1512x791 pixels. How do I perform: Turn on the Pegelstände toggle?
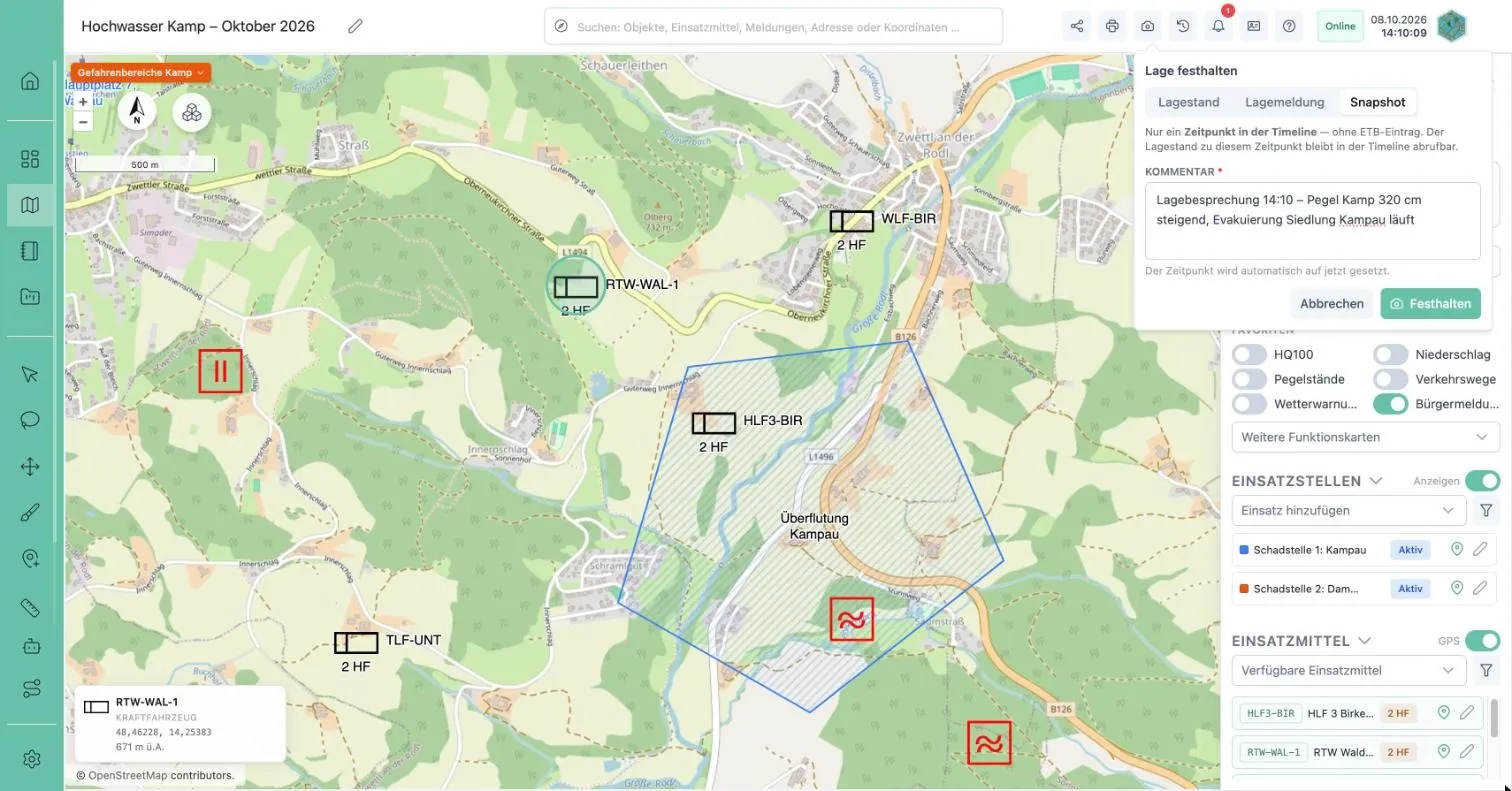[x=1250, y=379]
